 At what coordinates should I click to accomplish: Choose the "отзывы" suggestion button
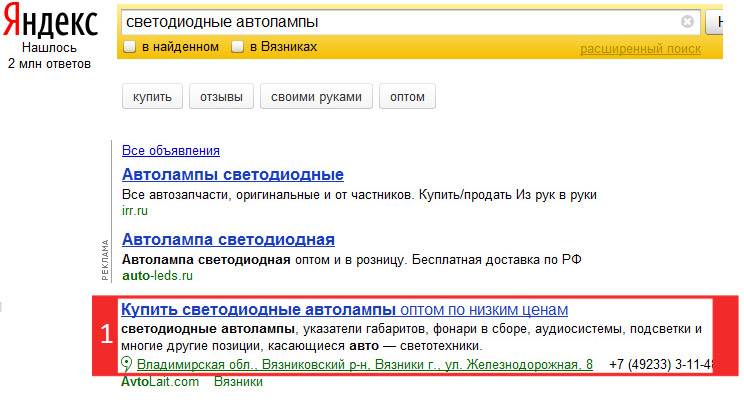pyautogui.click(x=221, y=97)
